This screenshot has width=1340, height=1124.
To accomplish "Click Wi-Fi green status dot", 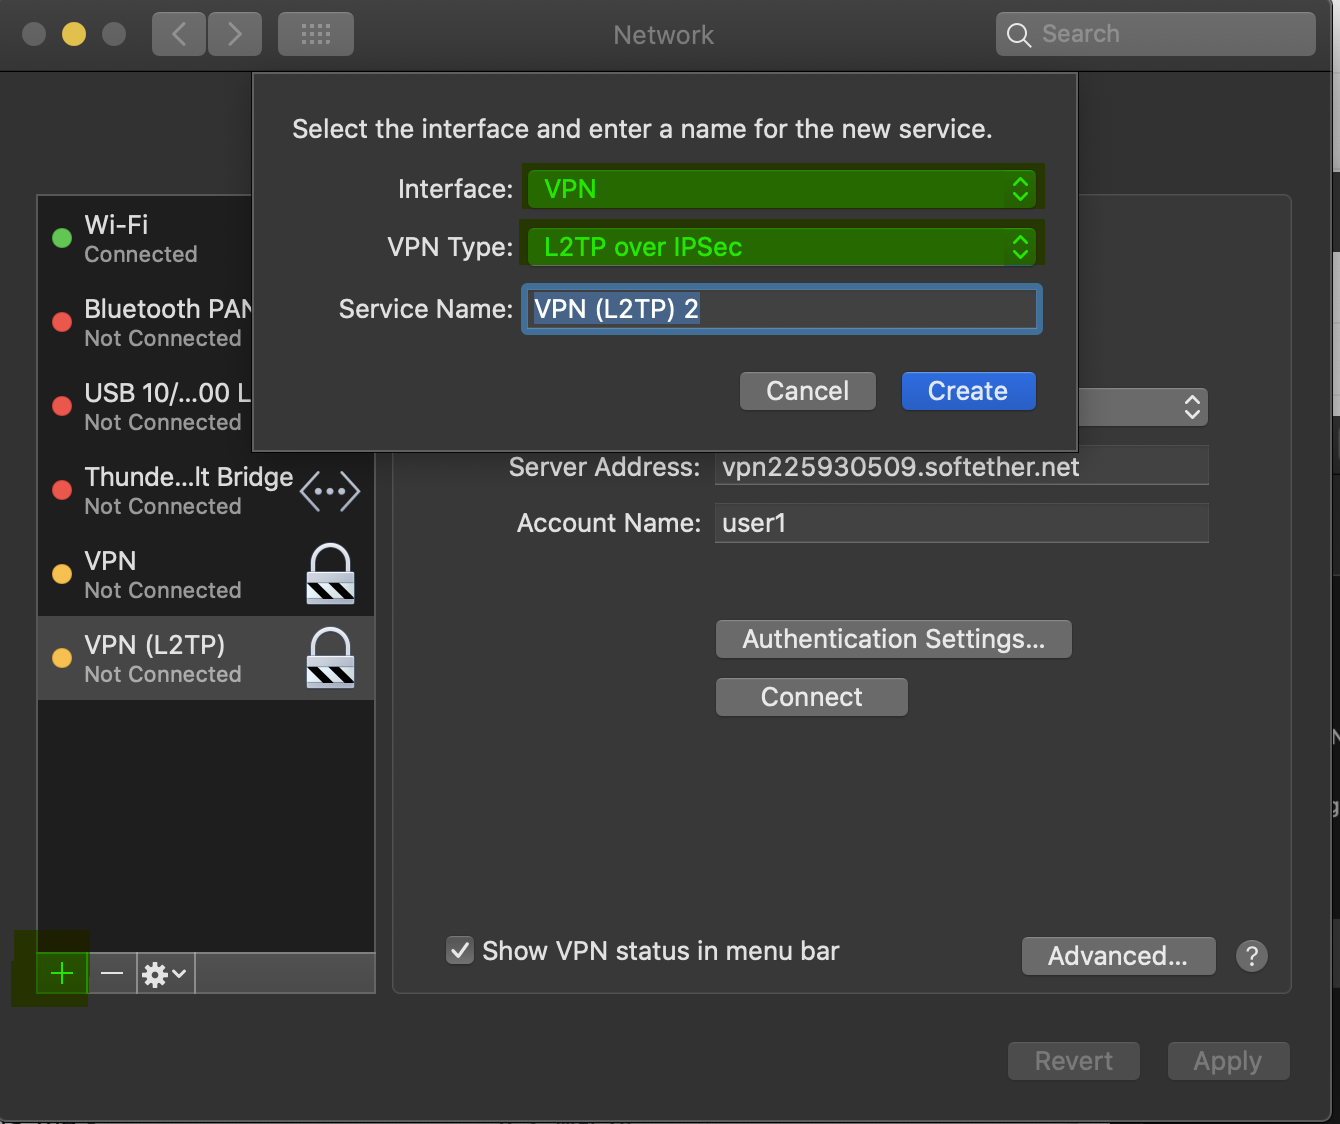I will (62, 238).
